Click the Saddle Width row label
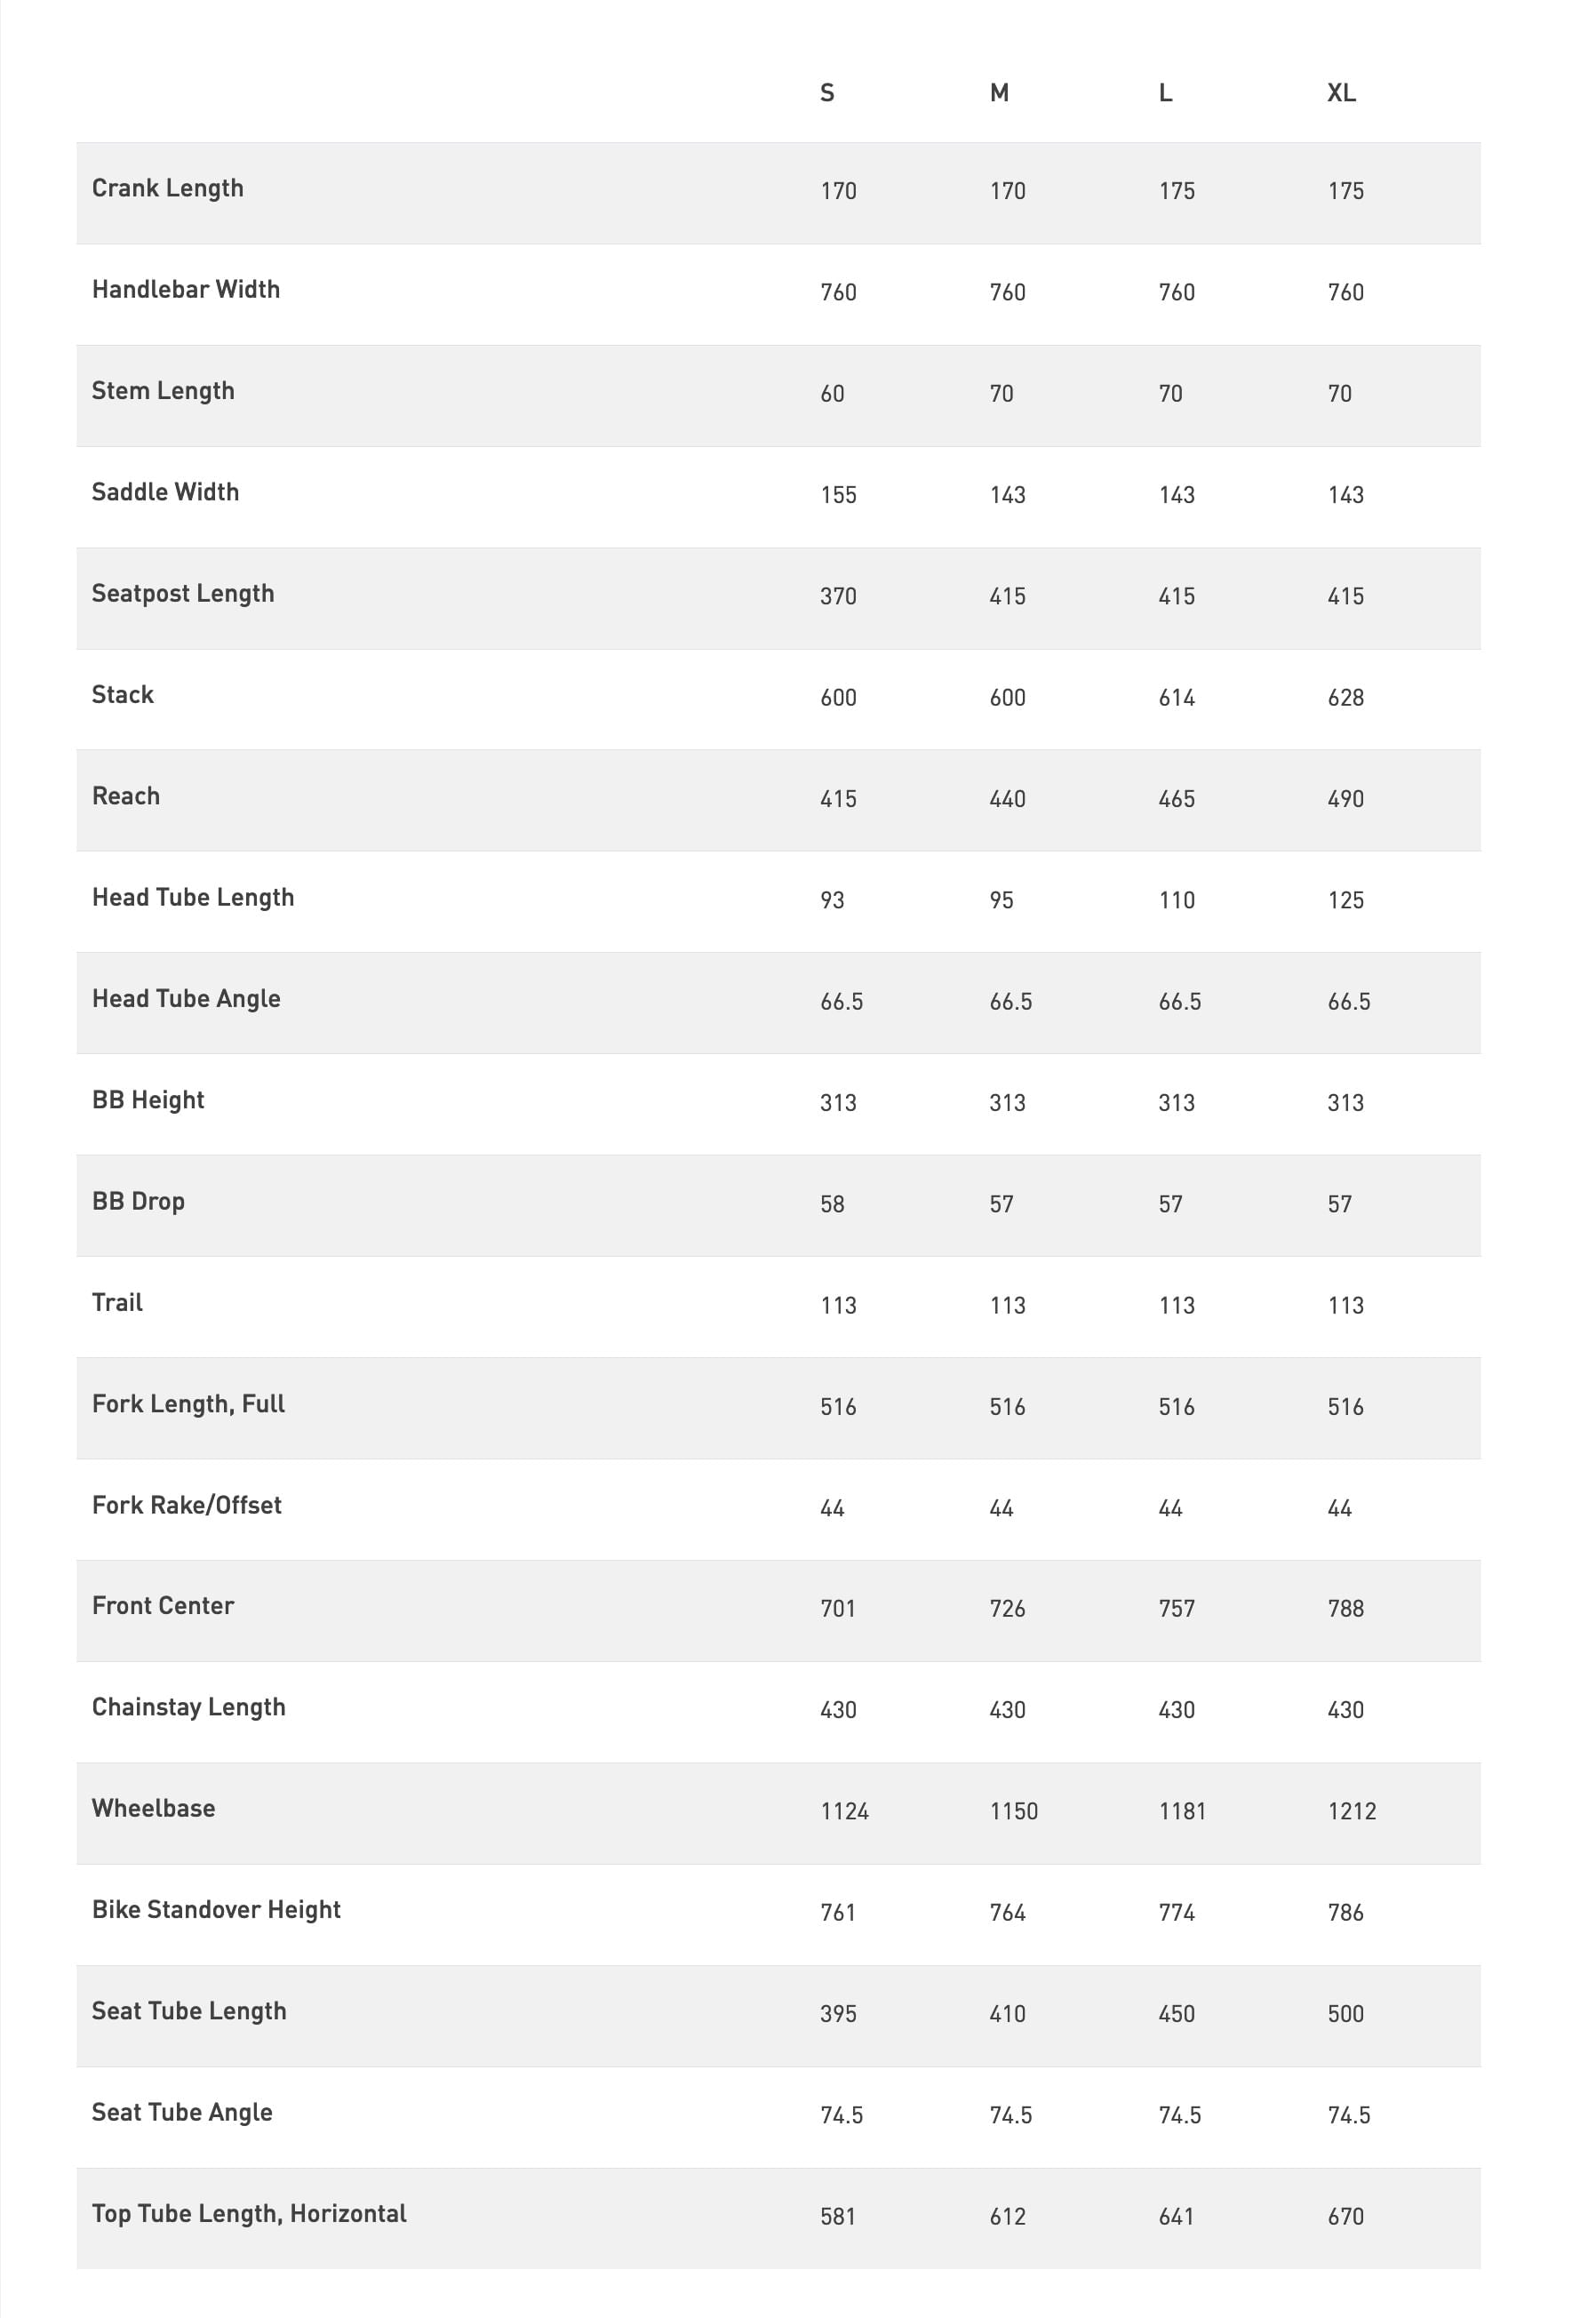Image resolution: width=1596 pixels, height=2318 pixels. 165,492
